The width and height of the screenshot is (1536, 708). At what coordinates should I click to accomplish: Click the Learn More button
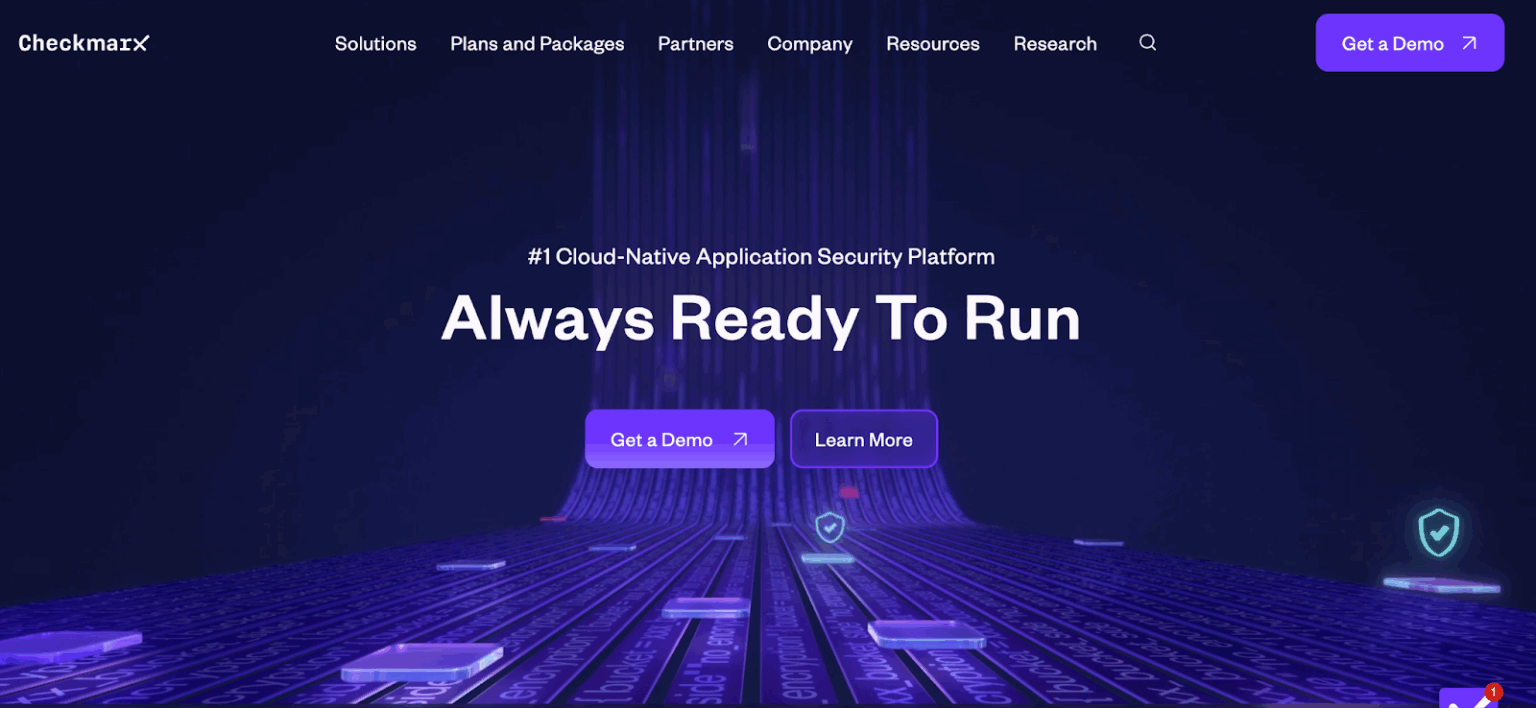pos(863,439)
